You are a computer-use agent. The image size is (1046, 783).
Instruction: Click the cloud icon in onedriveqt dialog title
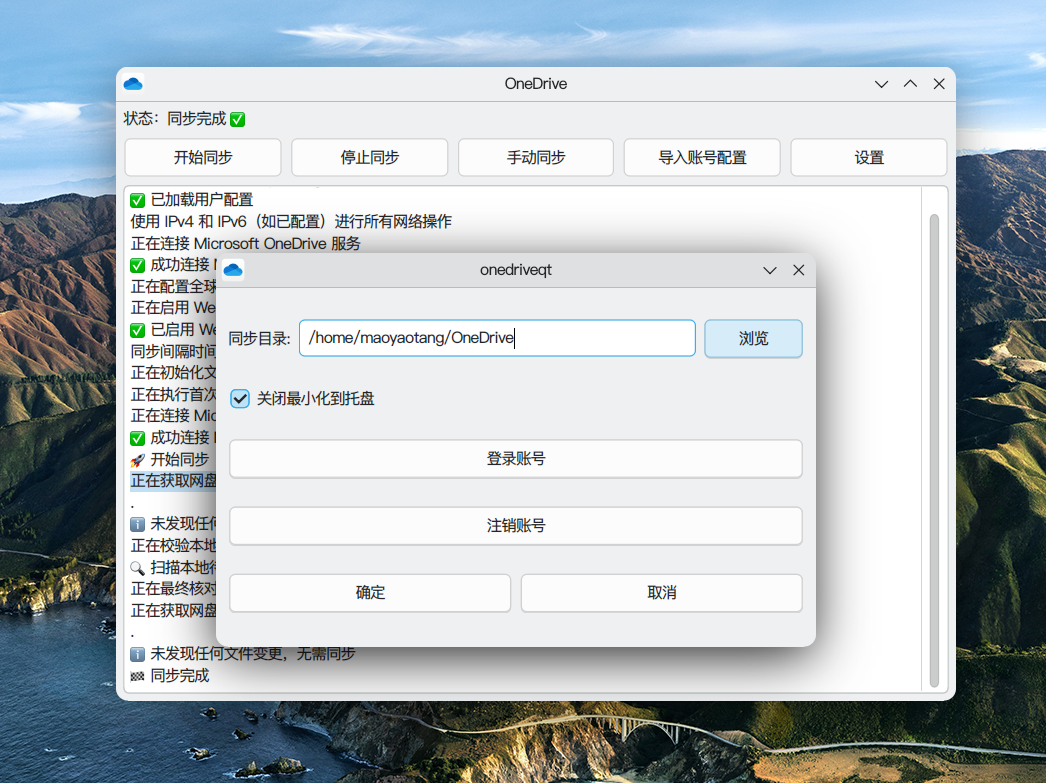point(233,270)
